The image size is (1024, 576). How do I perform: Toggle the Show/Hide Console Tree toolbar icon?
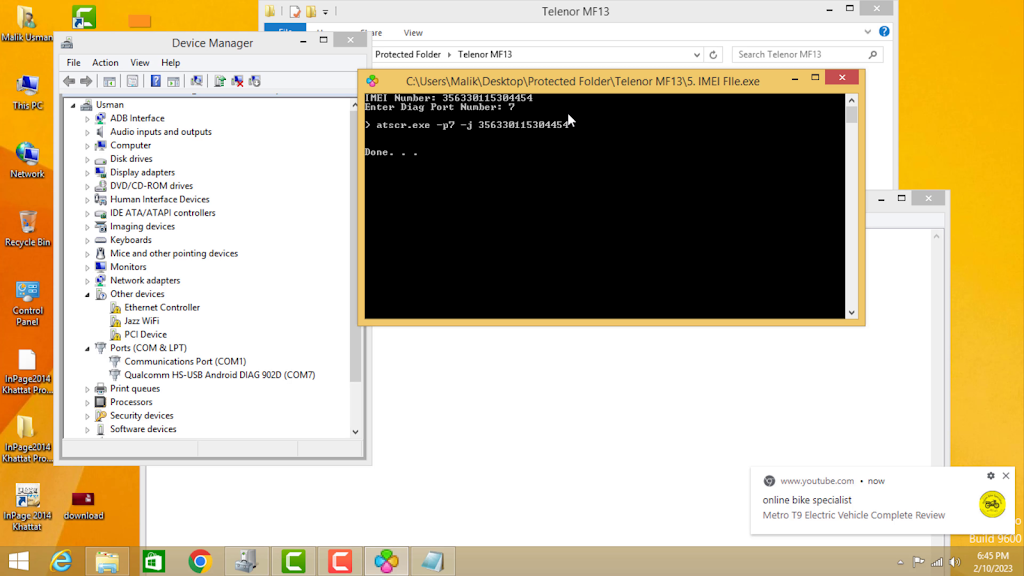[x=110, y=81]
